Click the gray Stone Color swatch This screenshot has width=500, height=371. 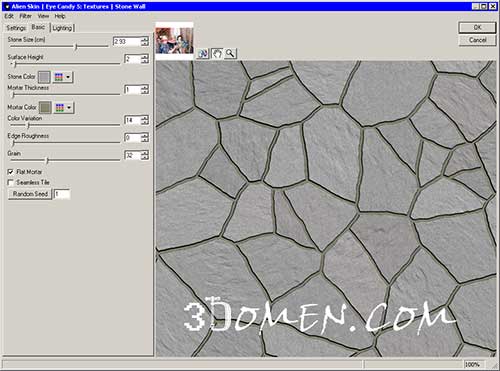tap(44, 77)
